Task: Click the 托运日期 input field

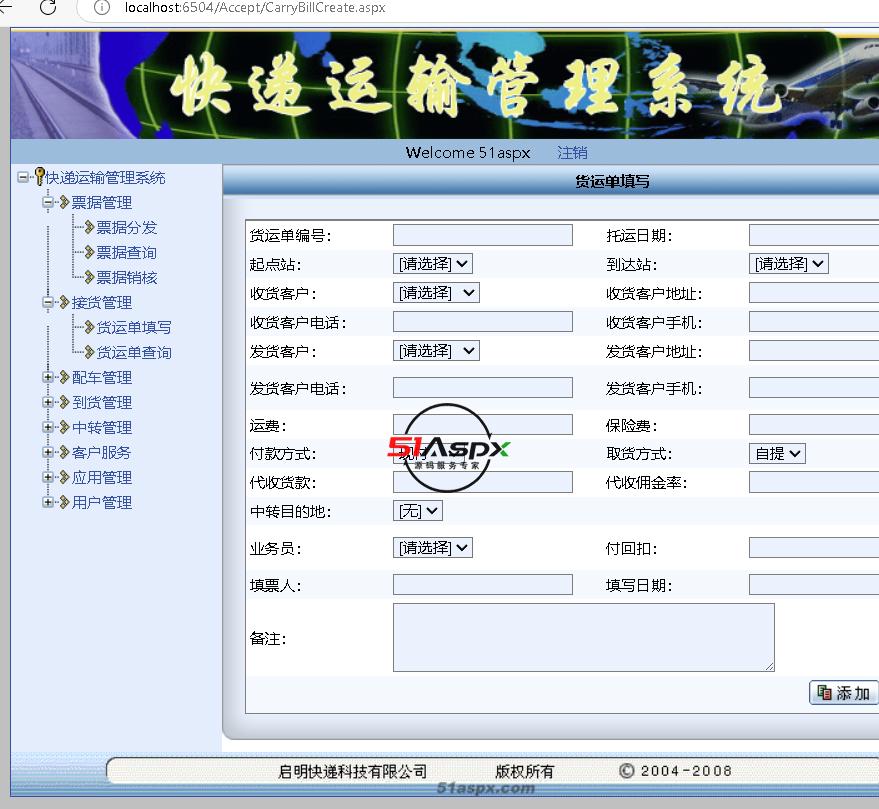Action: tap(814, 235)
